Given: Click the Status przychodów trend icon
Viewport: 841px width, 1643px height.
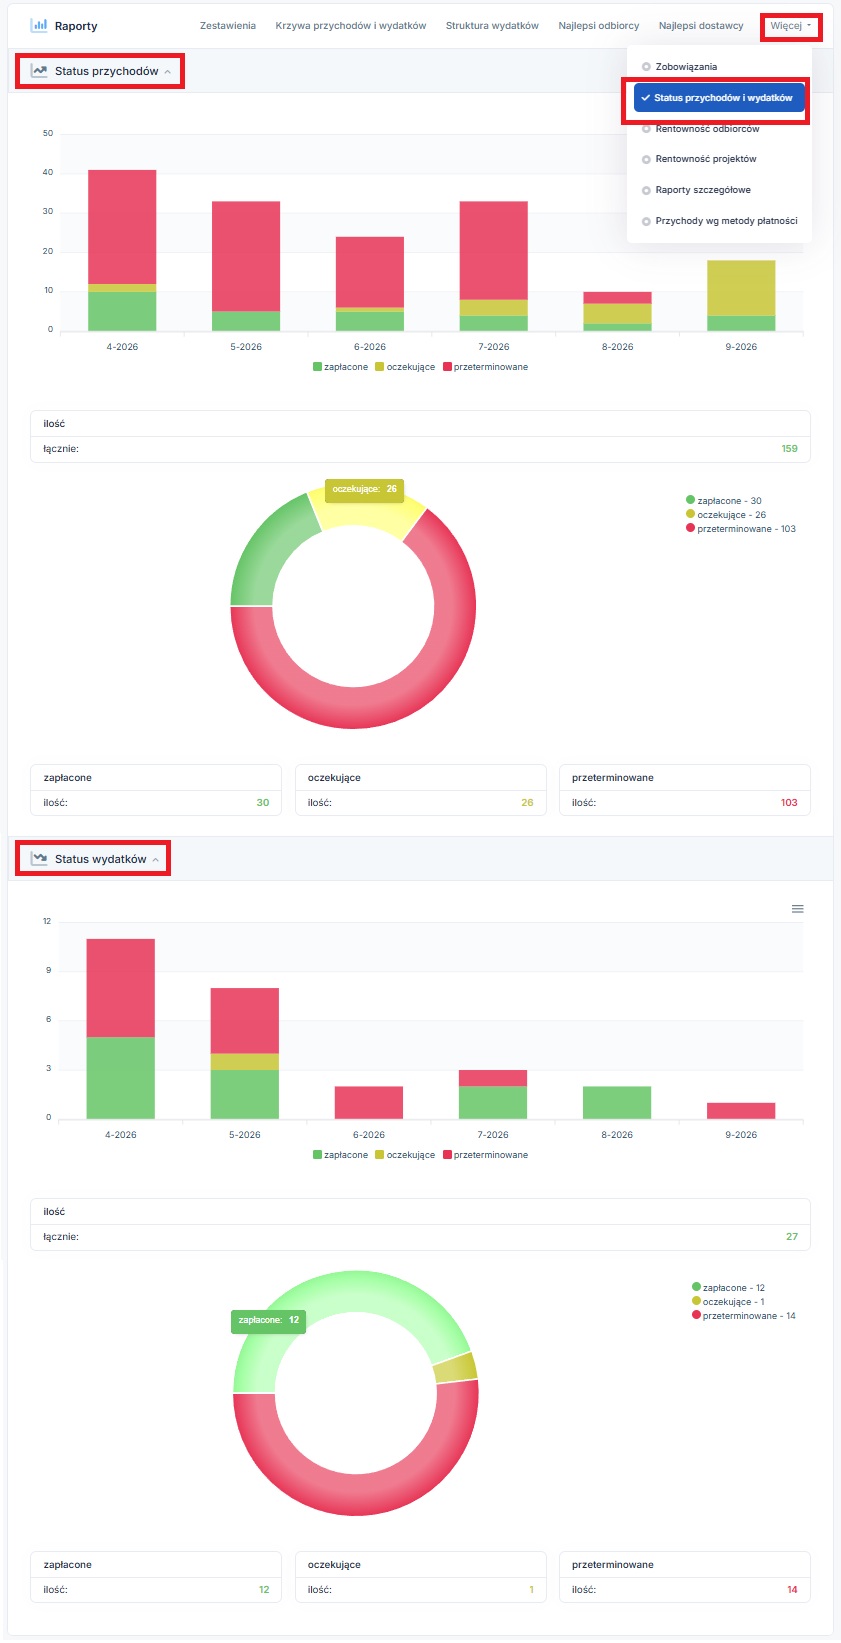Looking at the screenshot, I should tap(39, 71).
